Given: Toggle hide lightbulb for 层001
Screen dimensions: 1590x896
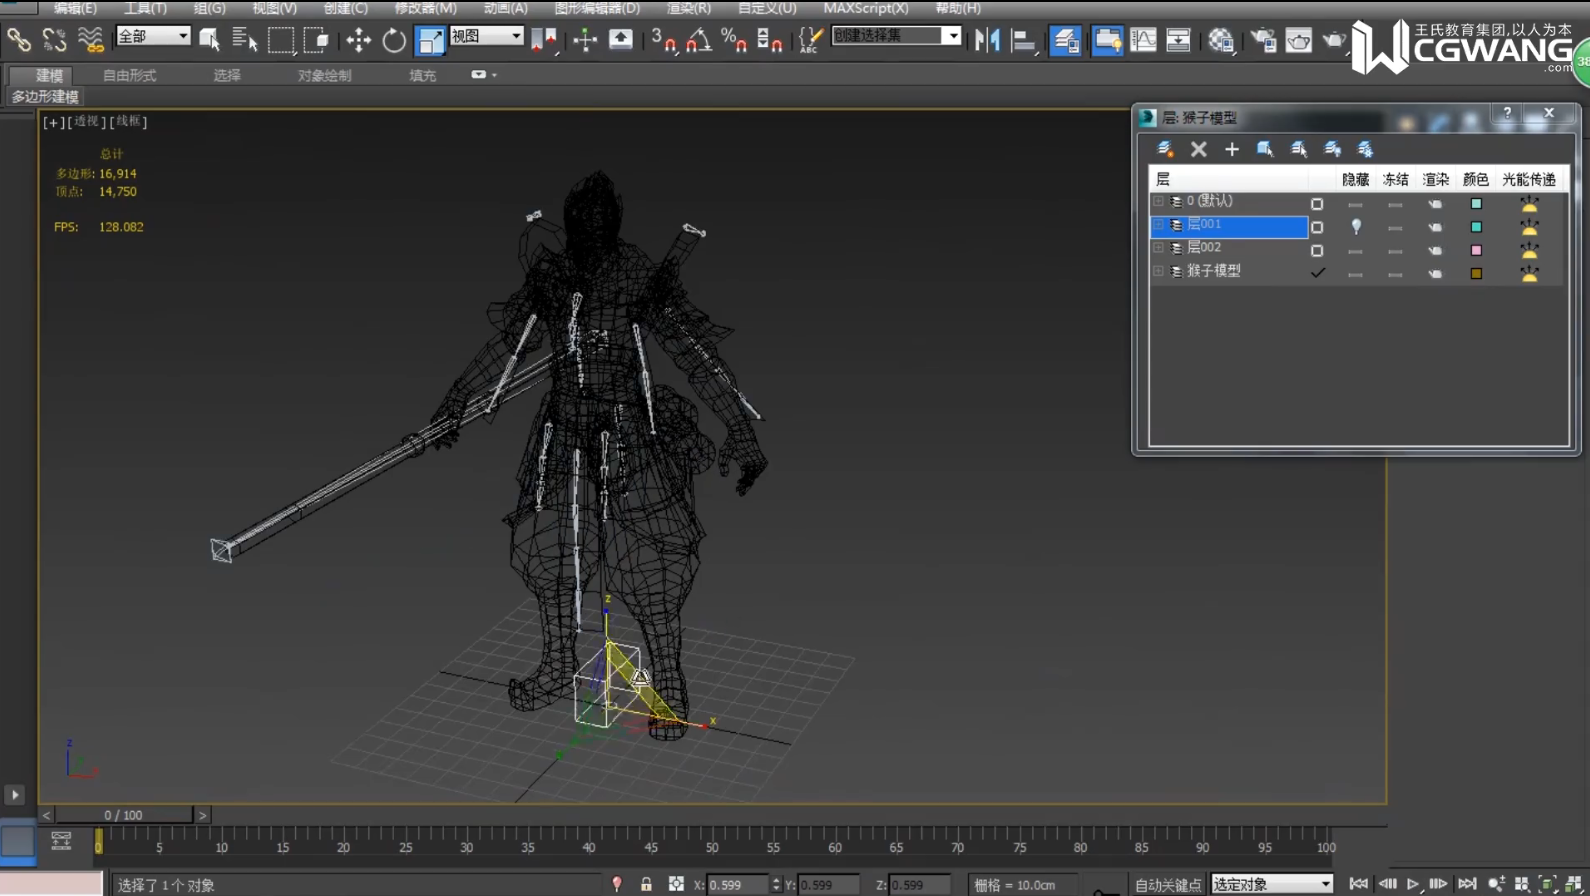Looking at the screenshot, I should [1356, 227].
